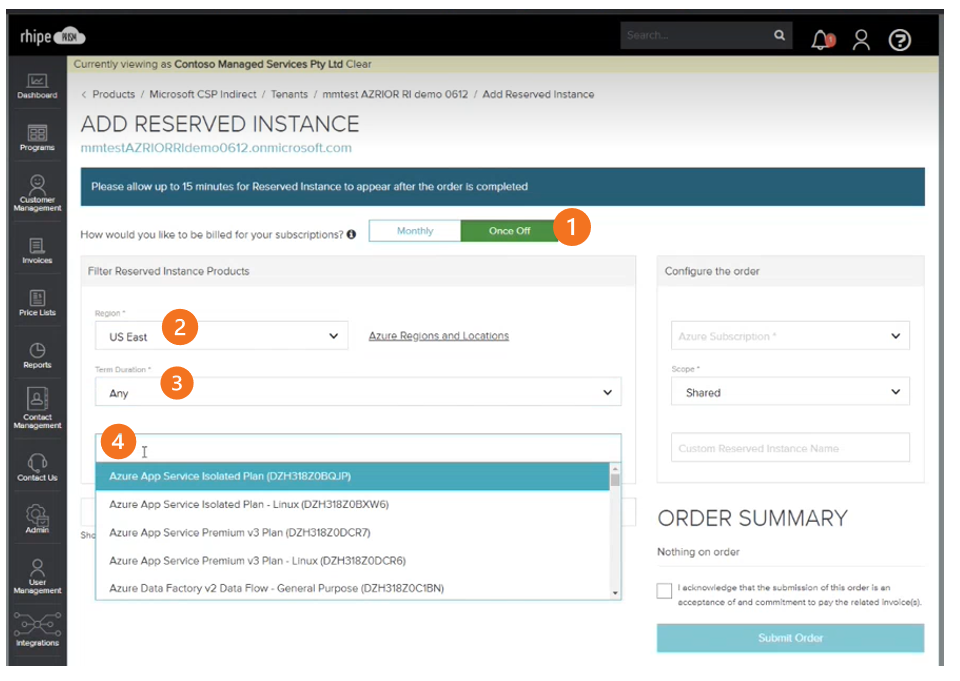Screen dimensions: 960x681
Task: Open Price Lists in sidebar
Action: 37,303
